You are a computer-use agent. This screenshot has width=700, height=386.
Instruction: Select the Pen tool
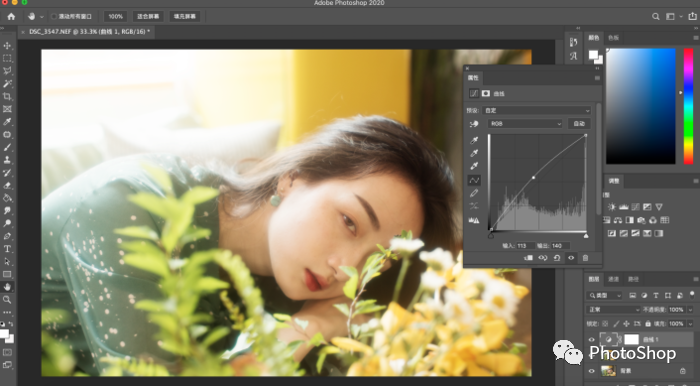[x=7, y=236]
